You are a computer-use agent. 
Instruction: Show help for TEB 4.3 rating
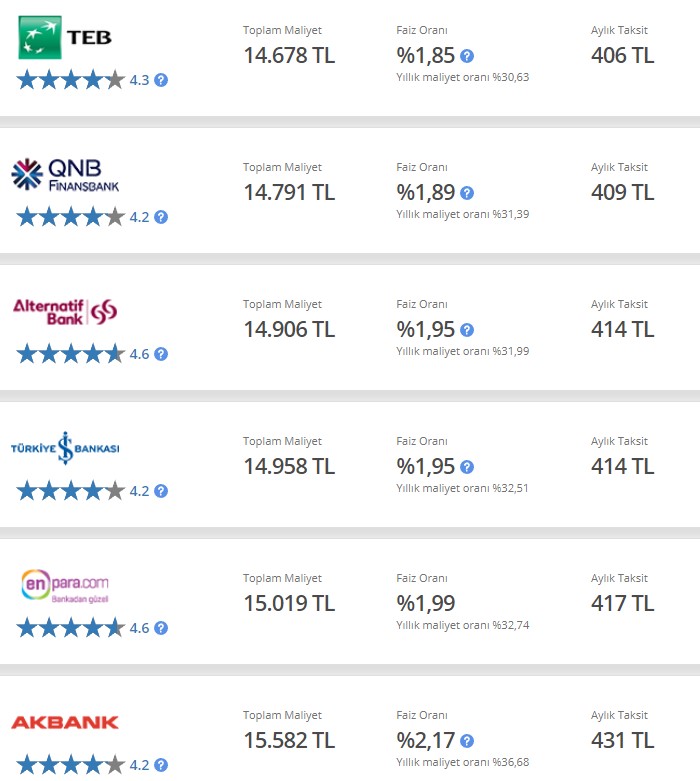pos(161,80)
